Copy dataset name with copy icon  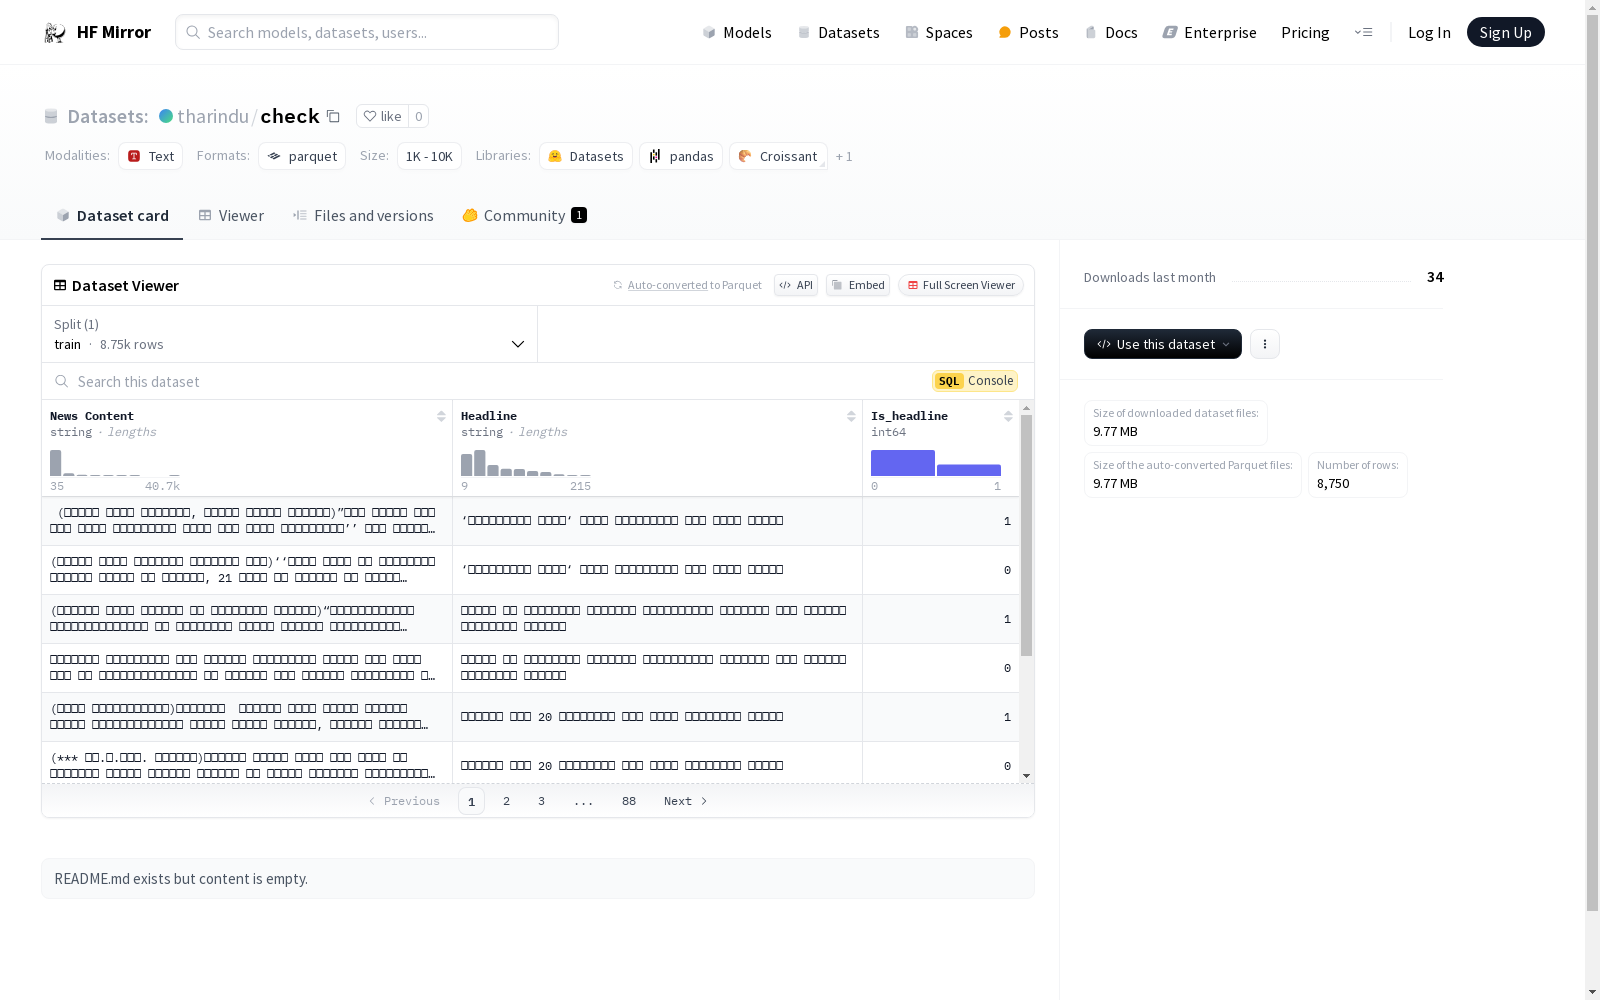[x=333, y=117]
